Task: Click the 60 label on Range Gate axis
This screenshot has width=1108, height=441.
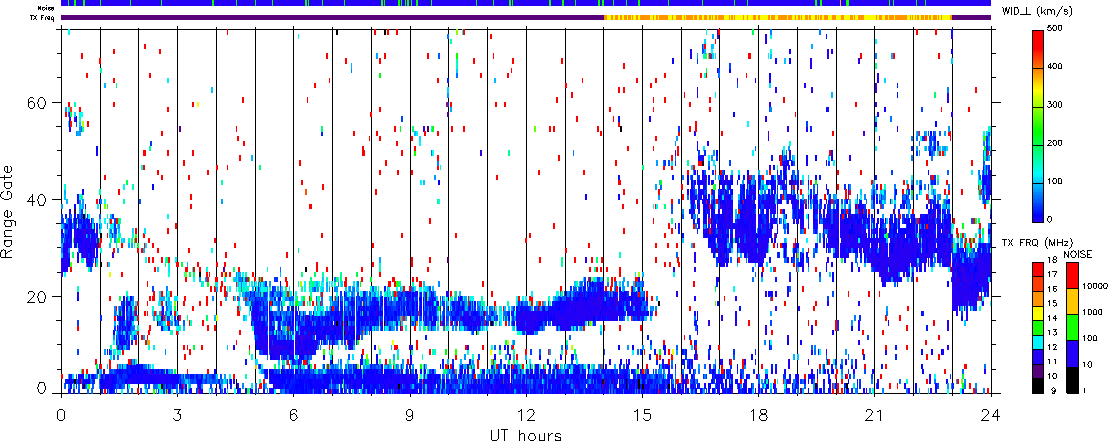Action: tap(38, 103)
